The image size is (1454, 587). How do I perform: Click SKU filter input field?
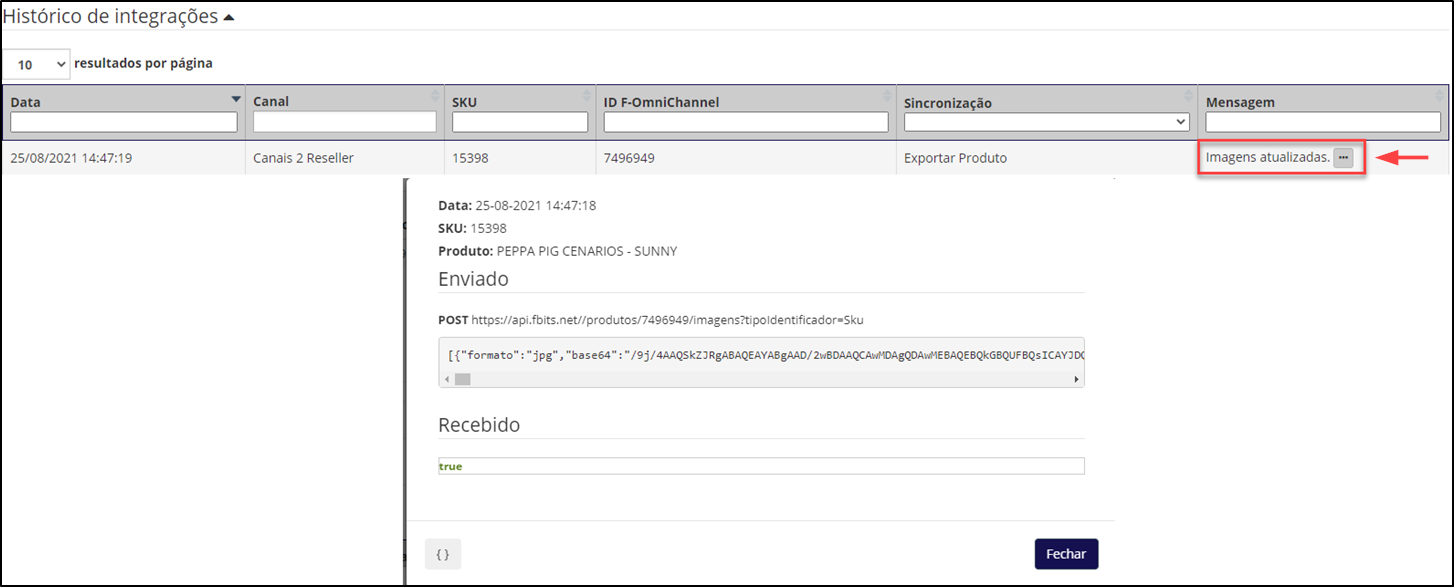click(520, 122)
